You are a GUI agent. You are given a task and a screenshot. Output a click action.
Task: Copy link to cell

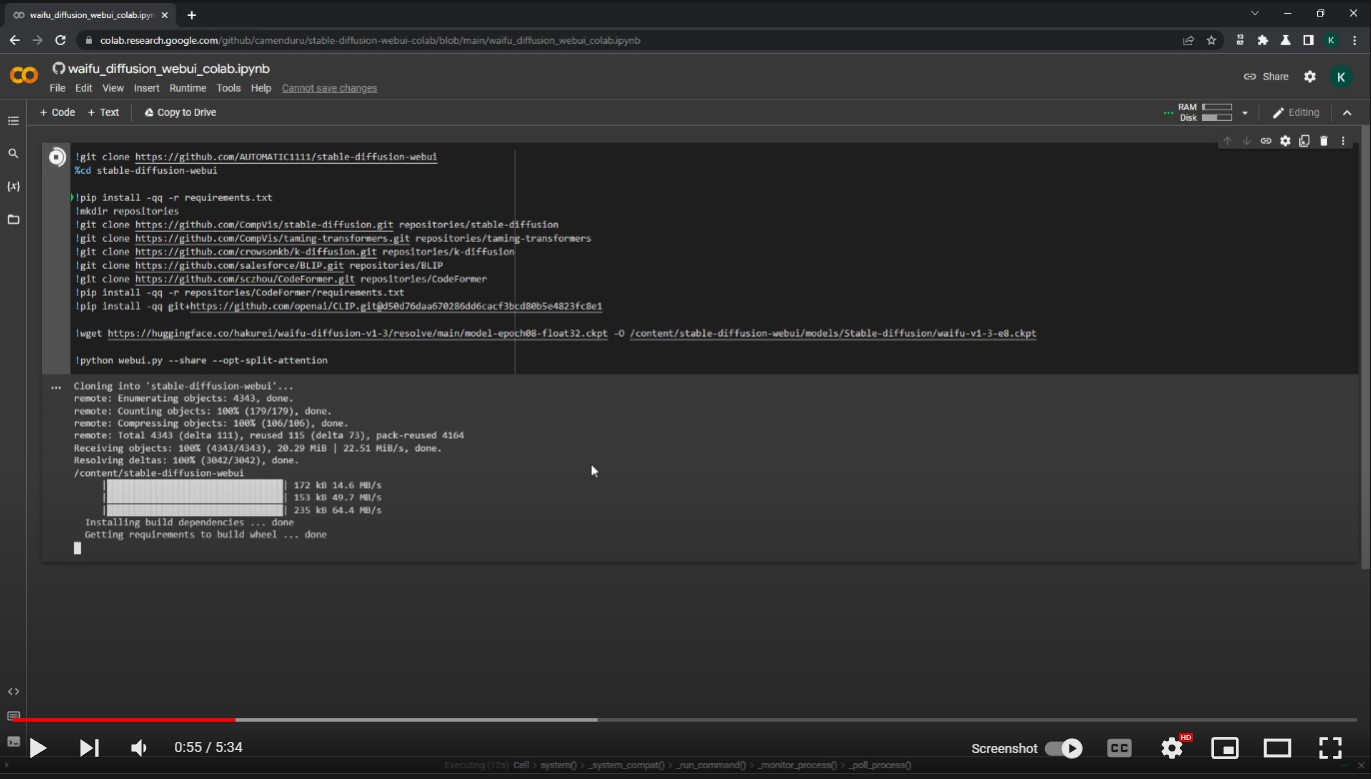(1266, 141)
